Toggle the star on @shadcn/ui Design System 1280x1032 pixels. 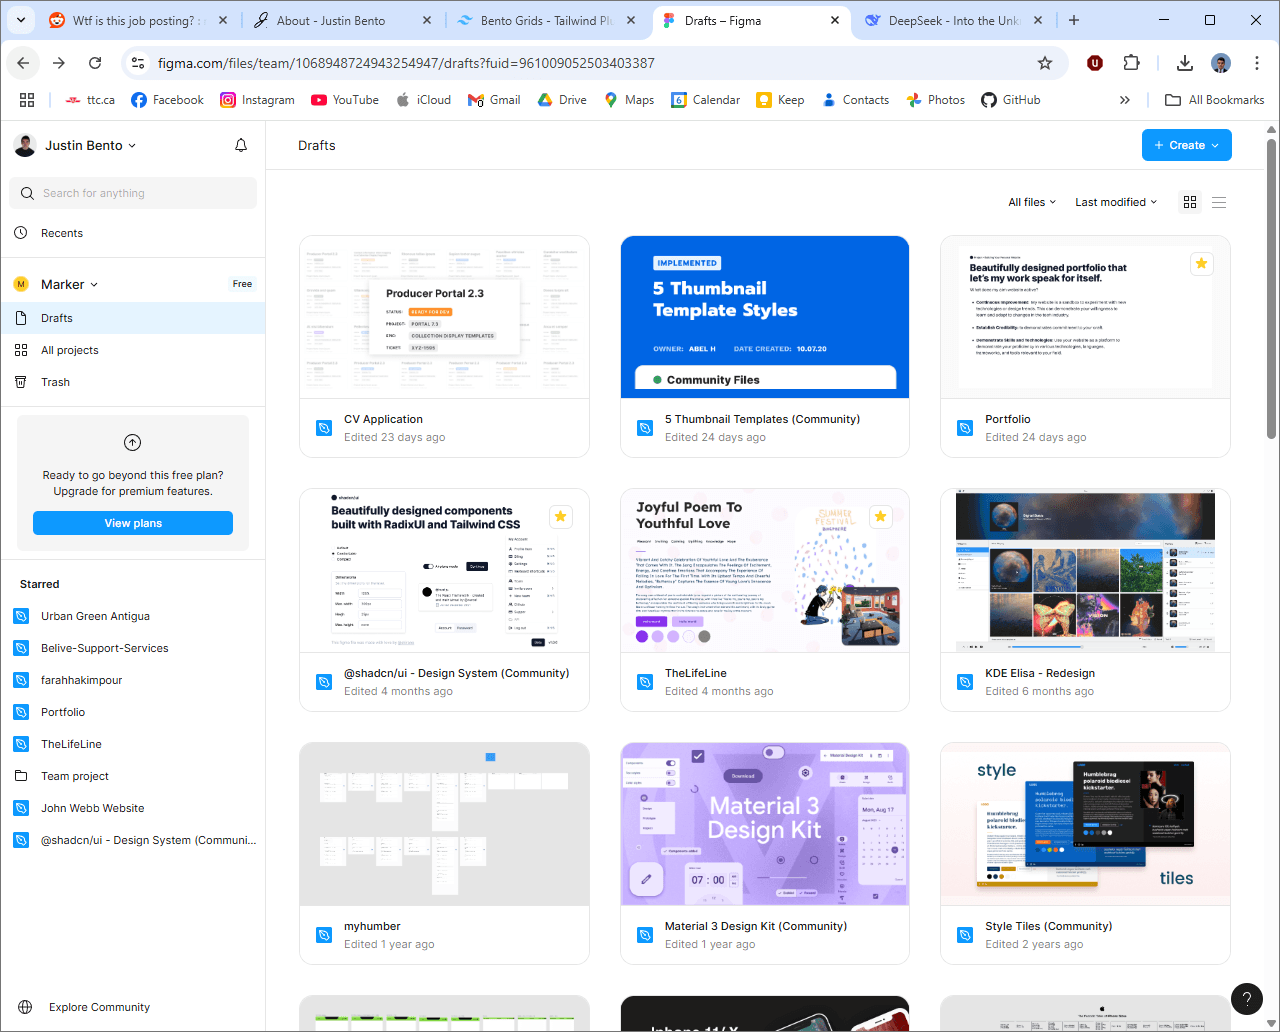[x=561, y=517]
